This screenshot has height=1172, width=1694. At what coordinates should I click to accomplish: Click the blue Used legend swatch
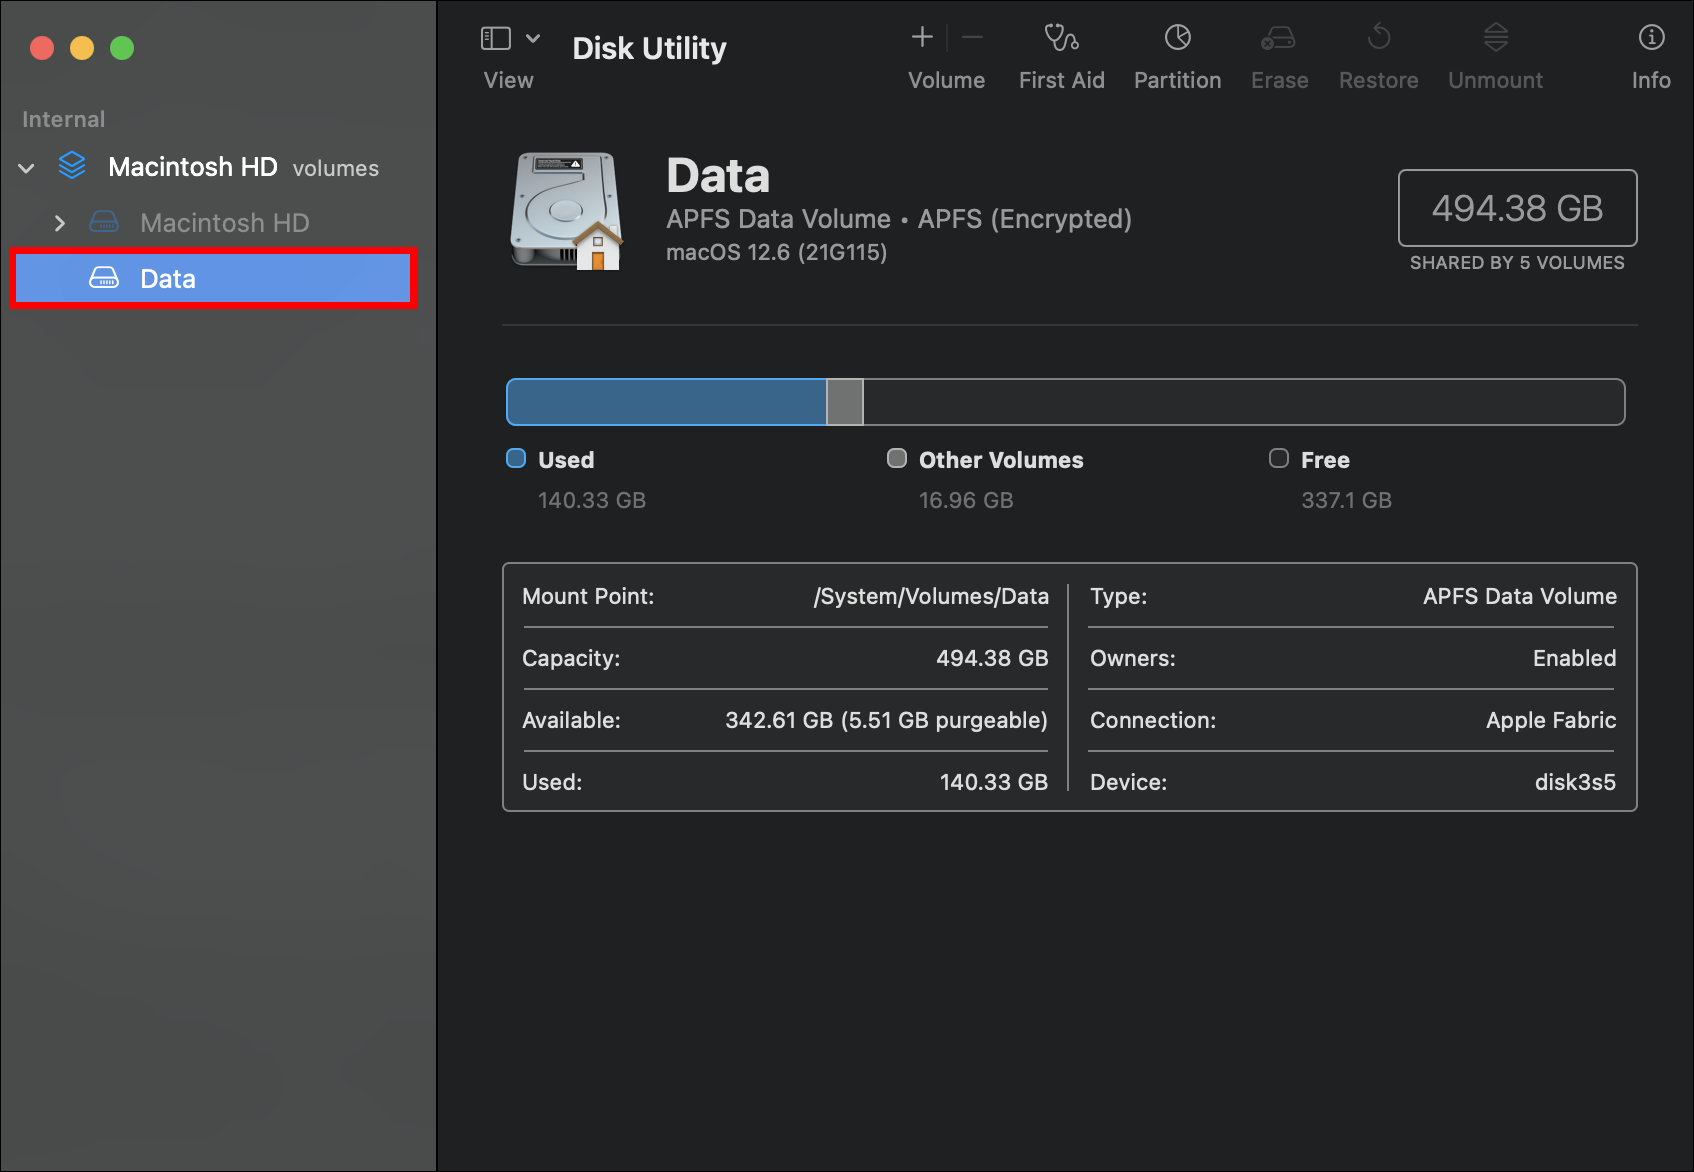point(516,459)
